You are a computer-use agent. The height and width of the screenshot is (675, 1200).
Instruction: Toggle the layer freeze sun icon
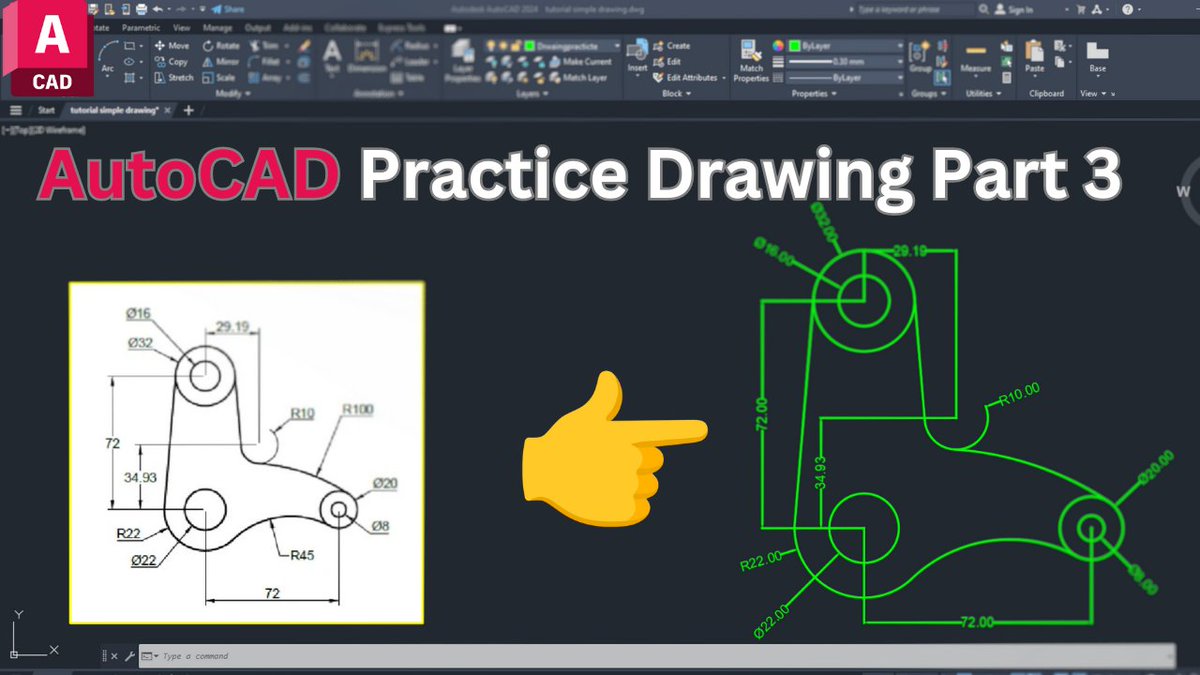503,46
